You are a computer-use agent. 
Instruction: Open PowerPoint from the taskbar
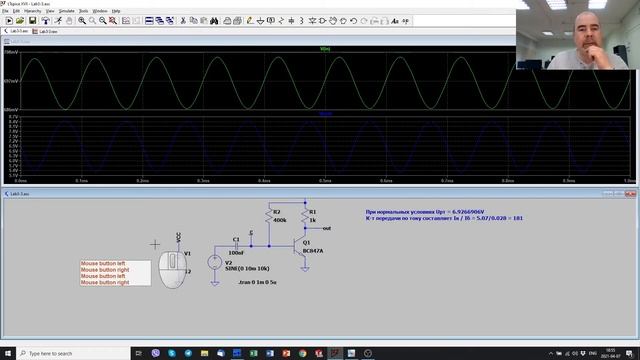286,353
